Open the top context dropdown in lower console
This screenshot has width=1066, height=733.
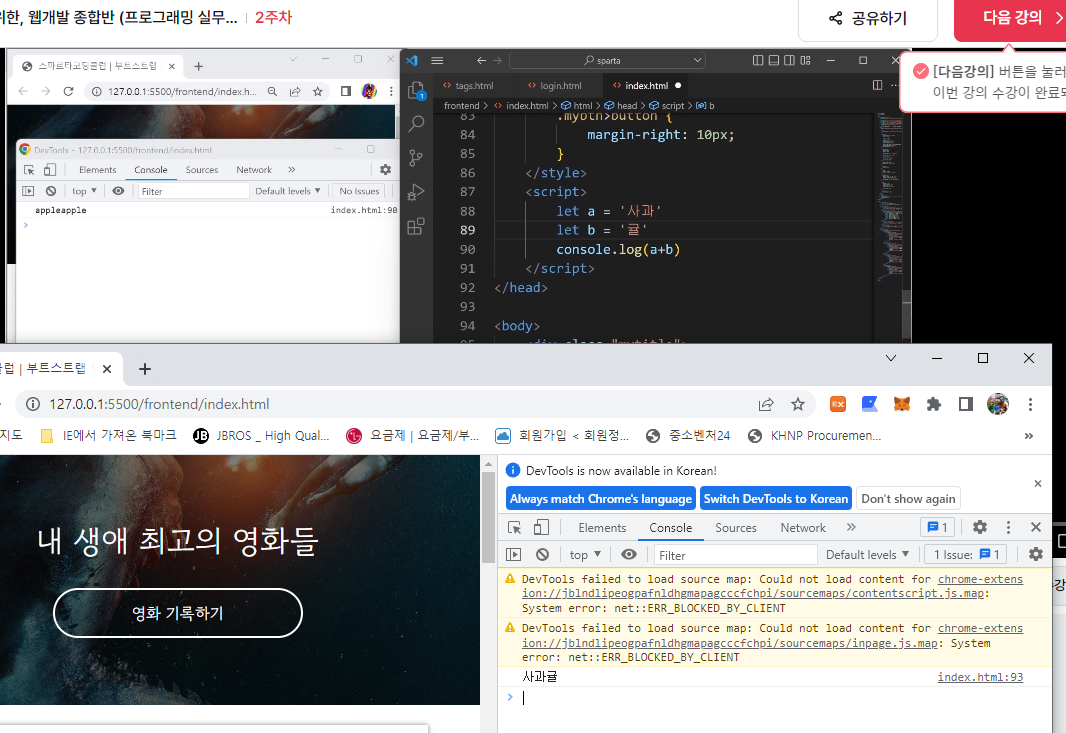click(x=585, y=555)
